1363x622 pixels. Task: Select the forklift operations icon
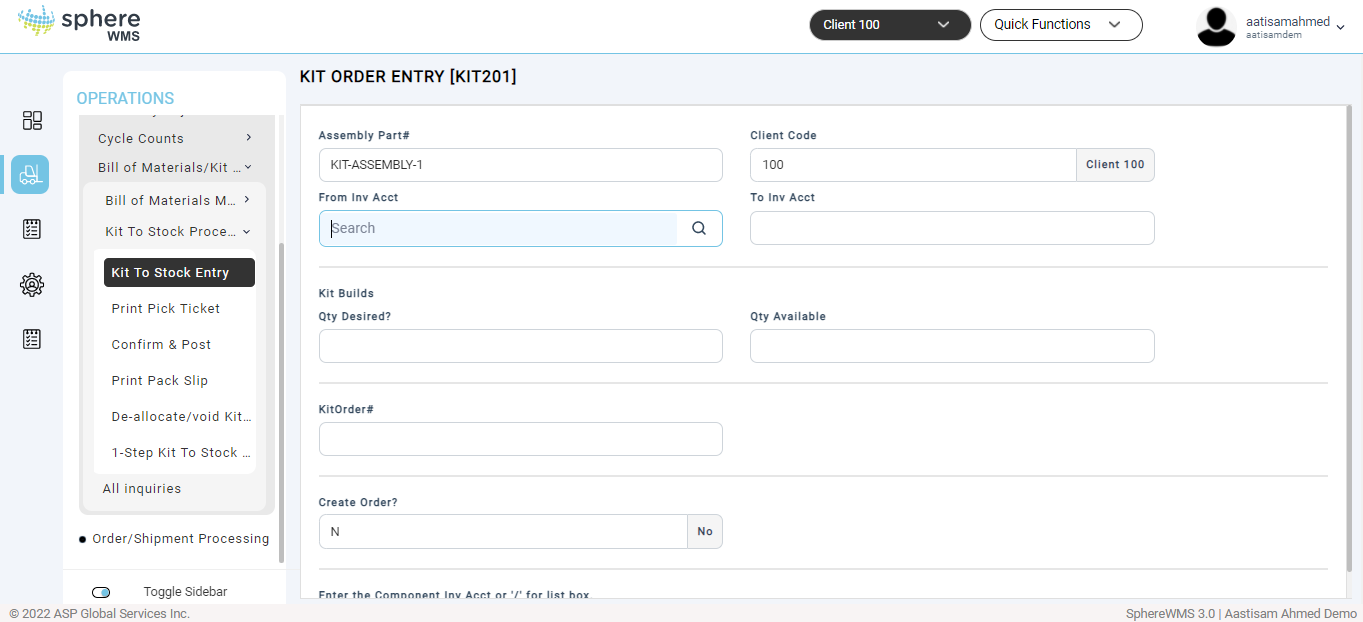(x=30, y=174)
